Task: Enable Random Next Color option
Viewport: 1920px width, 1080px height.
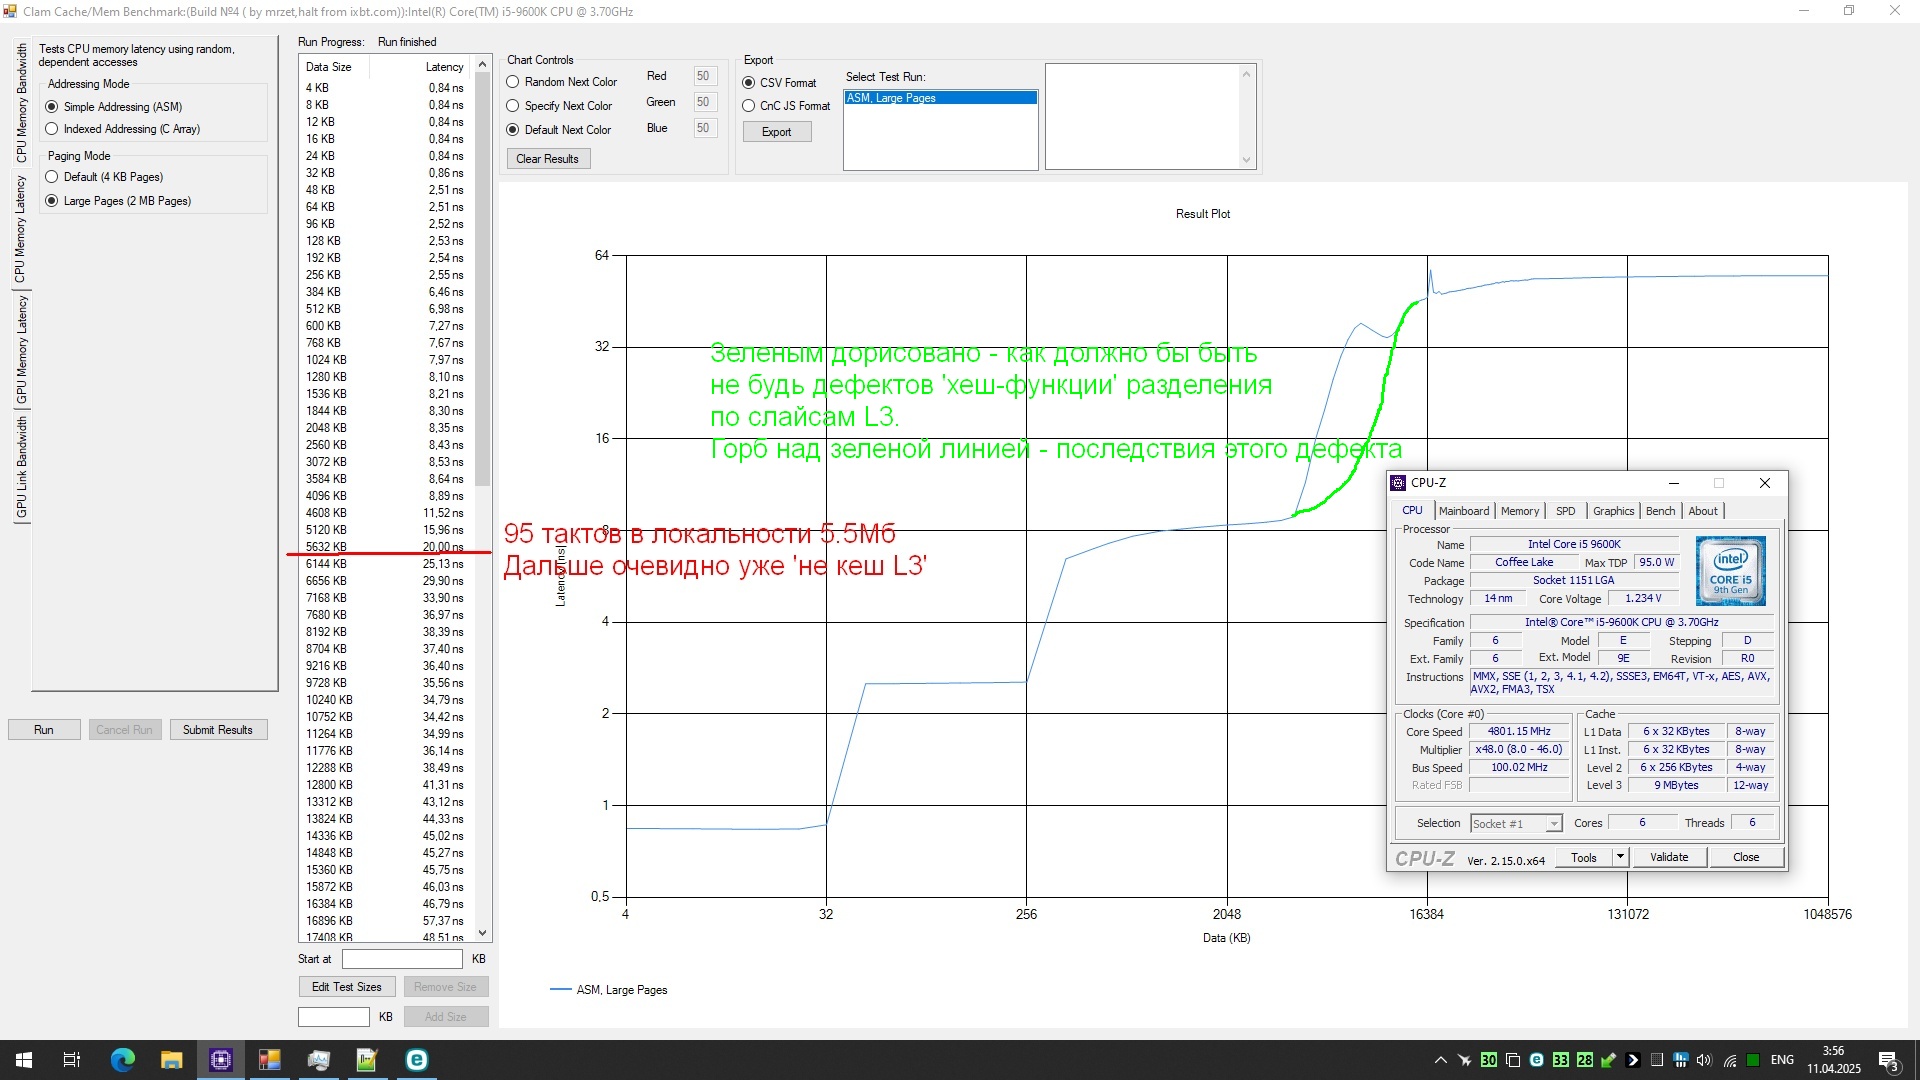Action: click(x=513, y=82)
